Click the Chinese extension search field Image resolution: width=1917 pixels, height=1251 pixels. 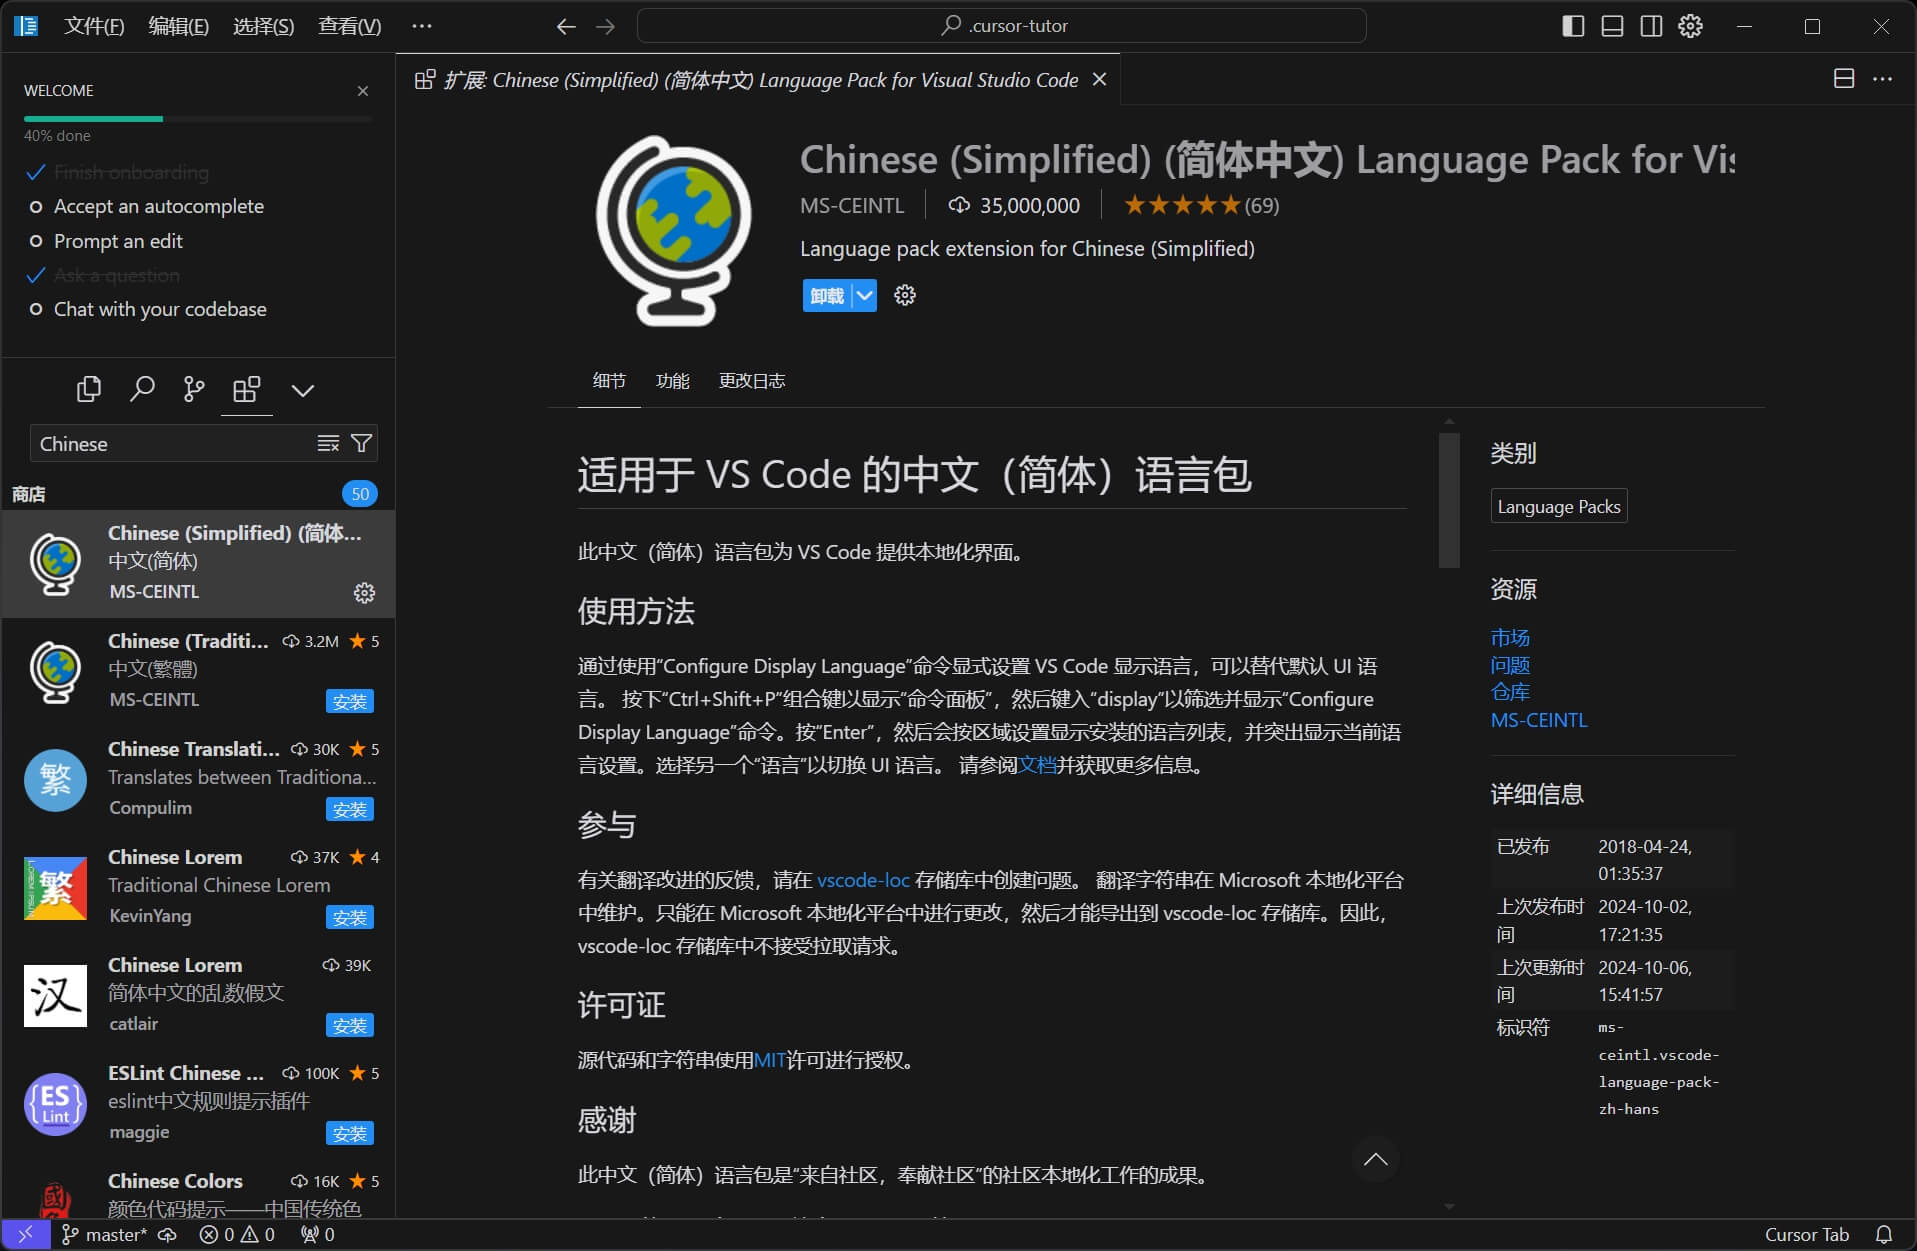tap(170, 443)
